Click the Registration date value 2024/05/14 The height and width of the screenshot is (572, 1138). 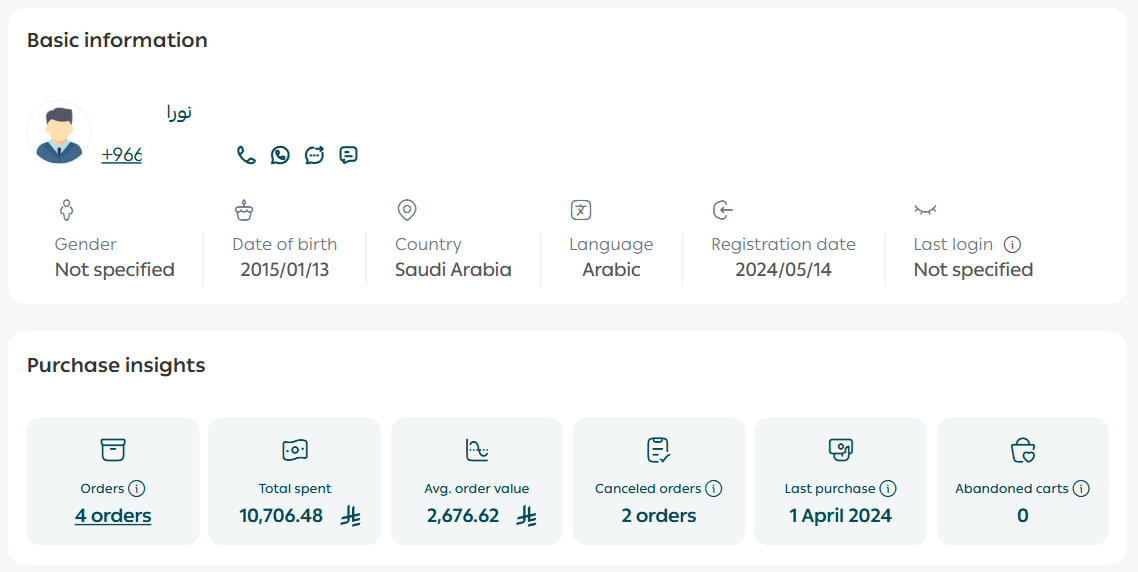tap(783, 270)
